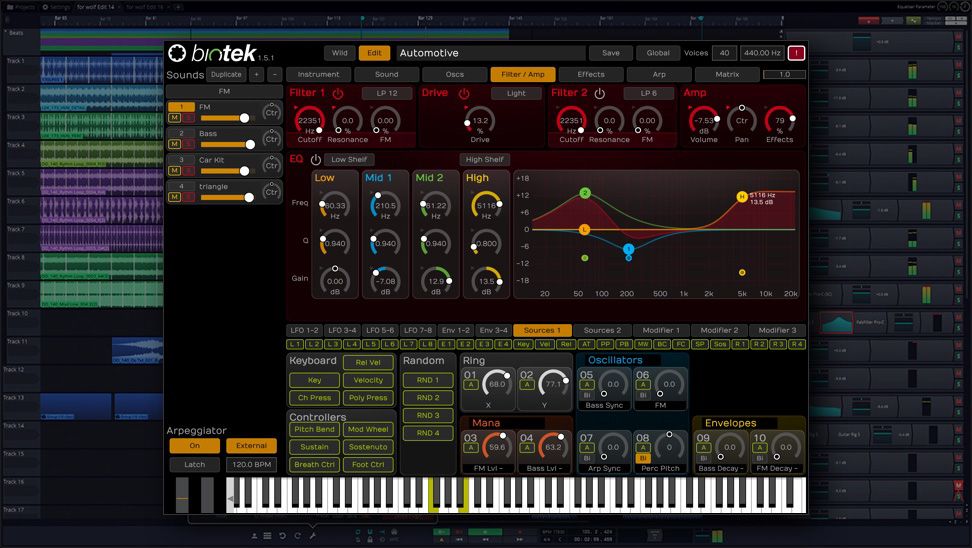This screenshot has height=548, width=972.
Task: Open Low Shelf EQ type dropdown
Action: pyautogui.click(x=349, y=159)
